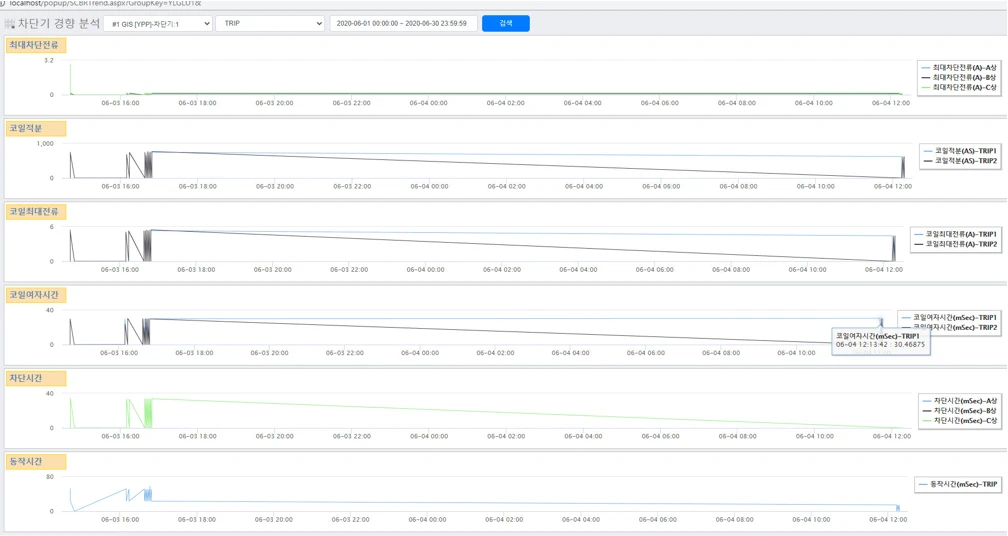Image resolution: width=1008 pixels, height=536 pixels.
Task: Toggle 코일적분(AS)-TRIP1 legend series
Action: point(960,151)
